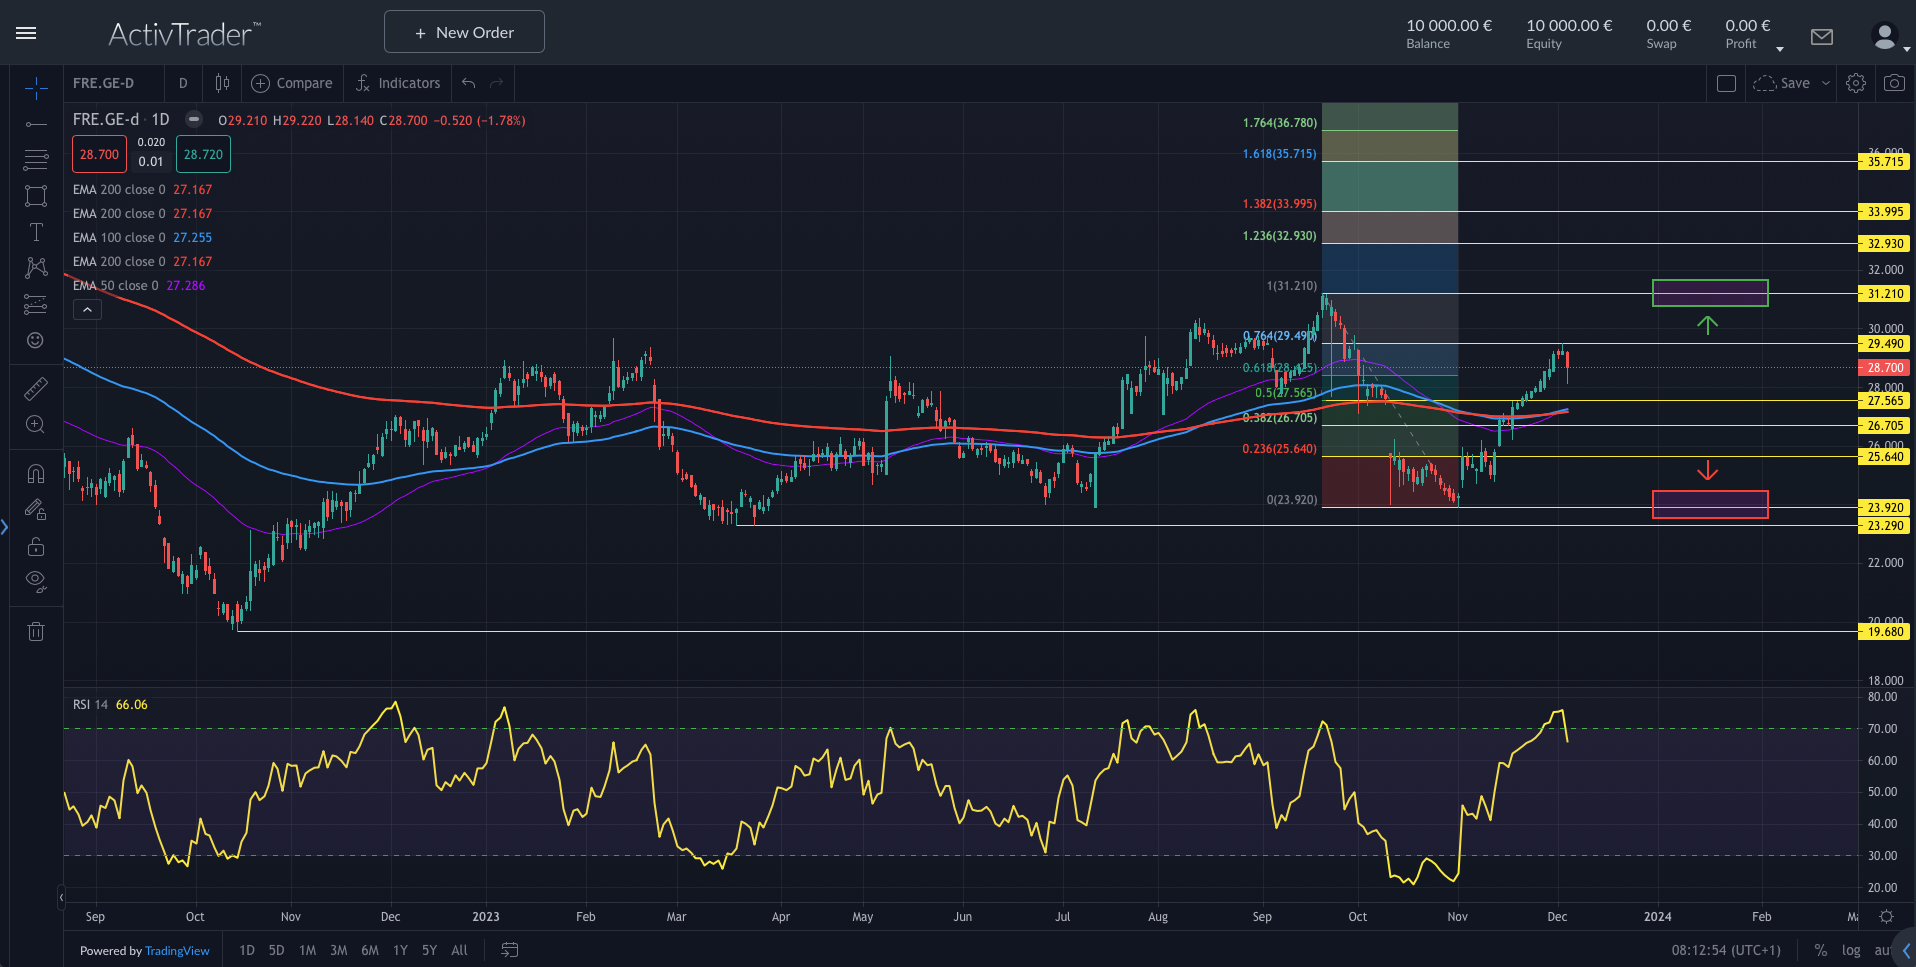
Task: Open the Save layout dropdown arrow
Action: pos(1826,83)
